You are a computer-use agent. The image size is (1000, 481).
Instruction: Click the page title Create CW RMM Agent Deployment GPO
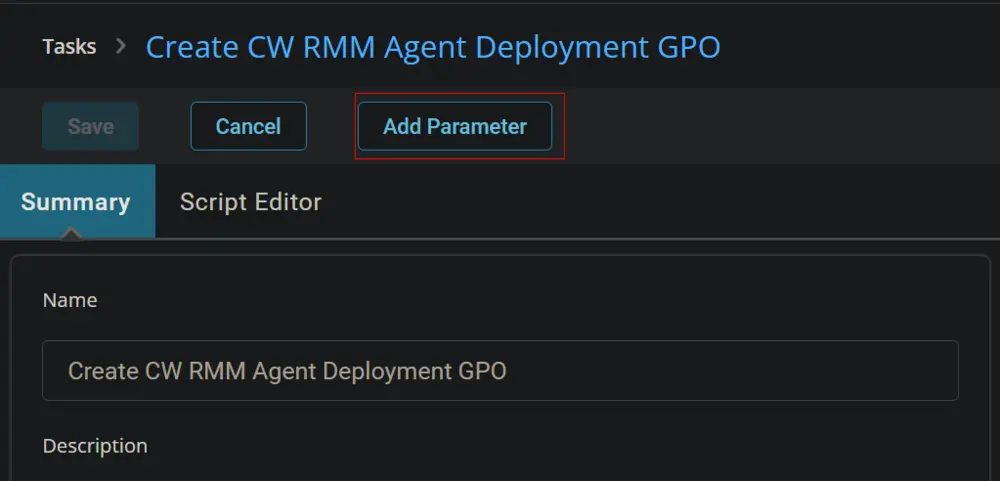(433, 47)
